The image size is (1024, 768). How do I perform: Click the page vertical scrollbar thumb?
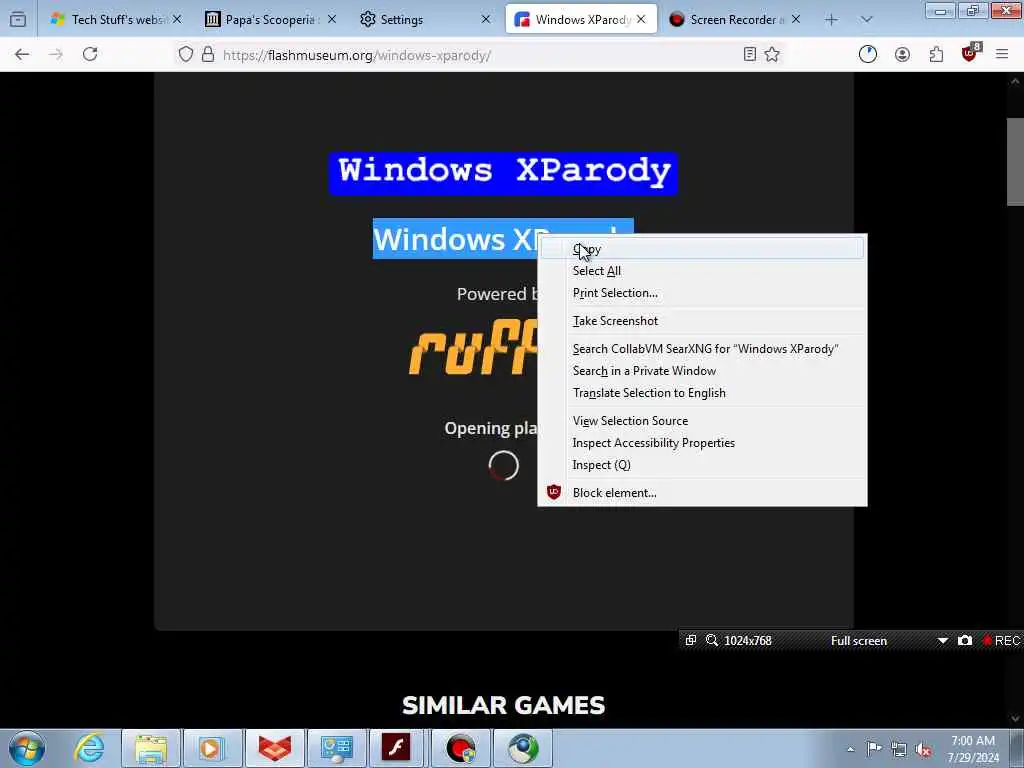(1015, 162)
